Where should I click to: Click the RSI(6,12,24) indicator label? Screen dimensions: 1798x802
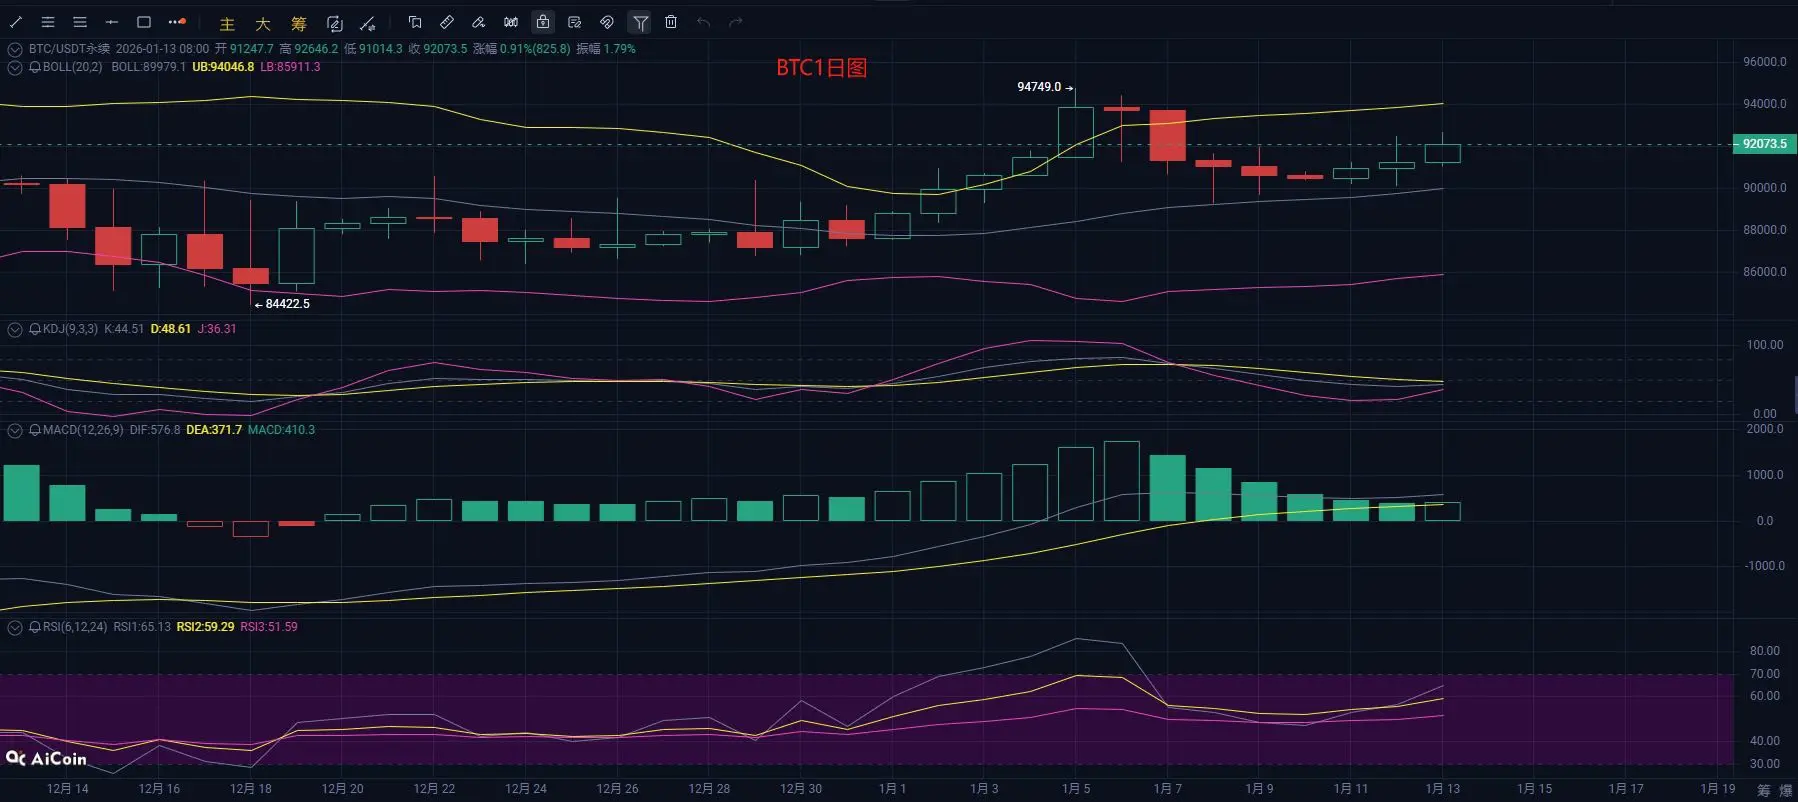(x=75, y=627)
